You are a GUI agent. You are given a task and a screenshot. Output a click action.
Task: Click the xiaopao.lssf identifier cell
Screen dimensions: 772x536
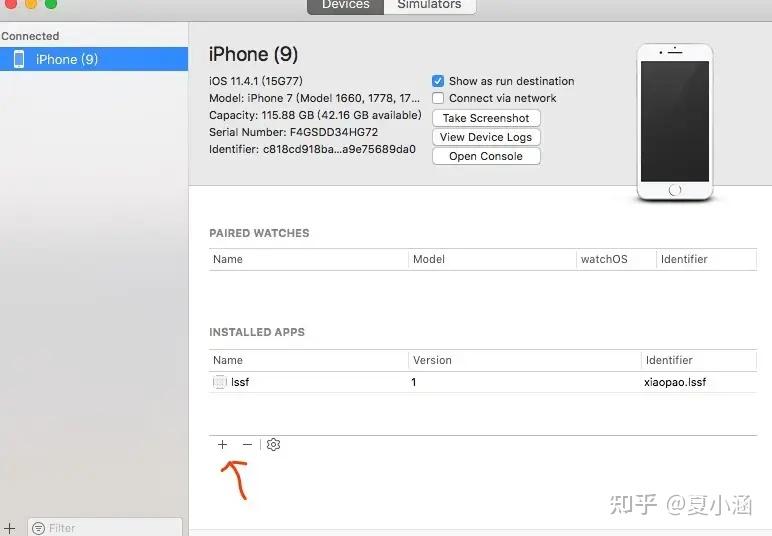[x=675, y=382]
